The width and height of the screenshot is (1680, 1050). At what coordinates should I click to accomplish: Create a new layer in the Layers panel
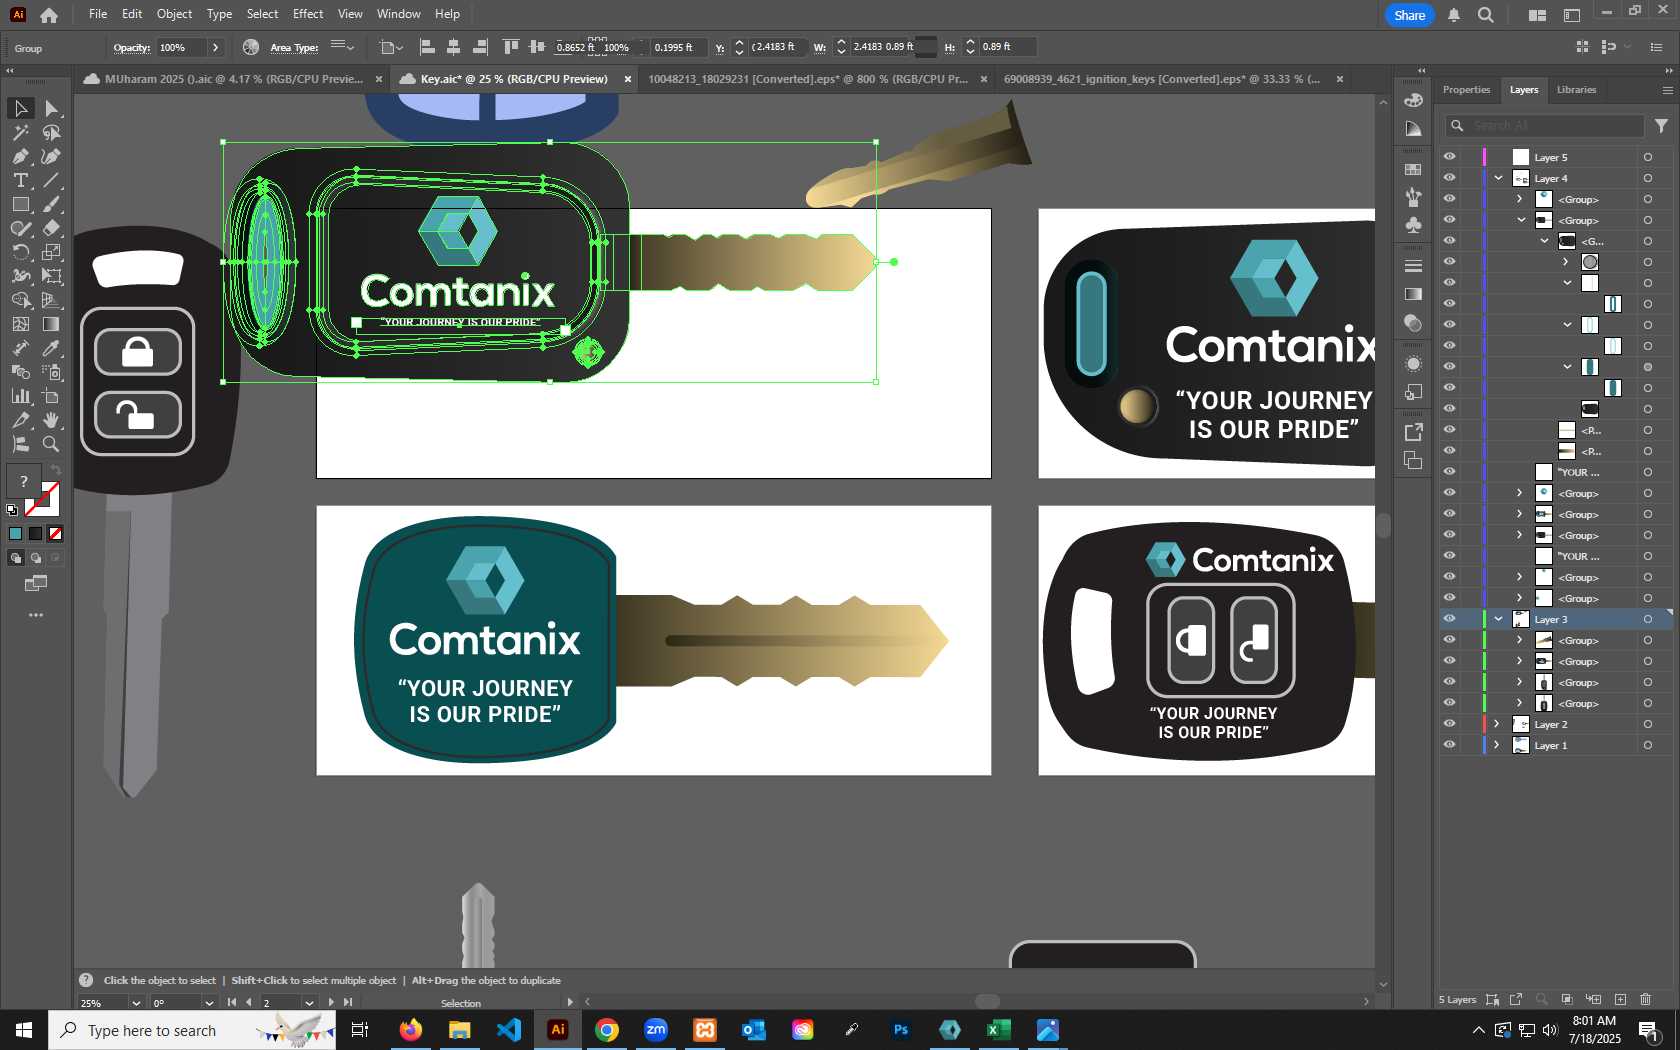point(1620,999)
